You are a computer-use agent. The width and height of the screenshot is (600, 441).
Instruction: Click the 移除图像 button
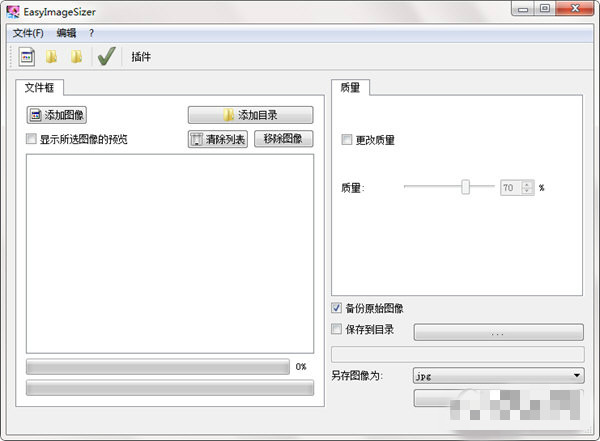(x=284, y=139)
